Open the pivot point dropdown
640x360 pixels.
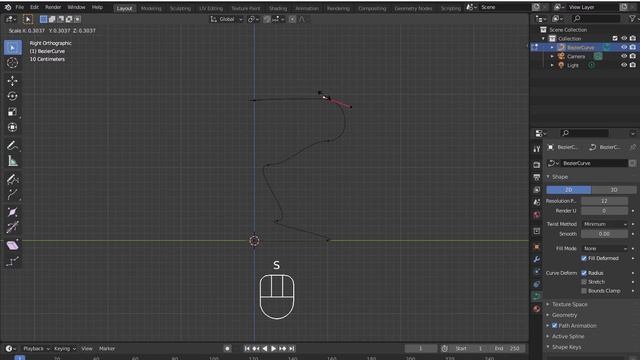coord(253,19)
